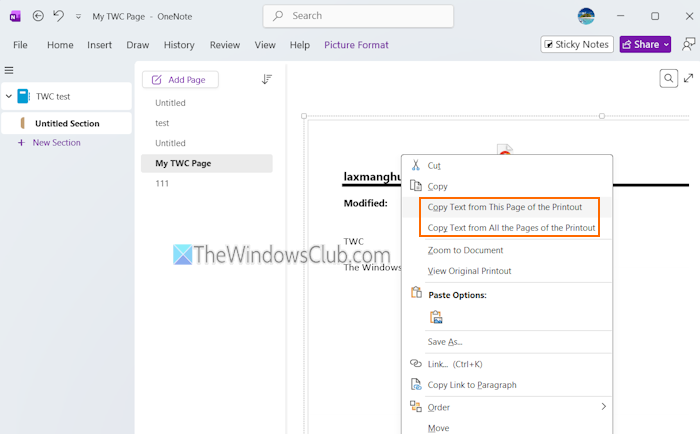This screenshot has height=434, width=700.
Task: Toggle the navigation pane hamburger icon
Action: point(9,70)
